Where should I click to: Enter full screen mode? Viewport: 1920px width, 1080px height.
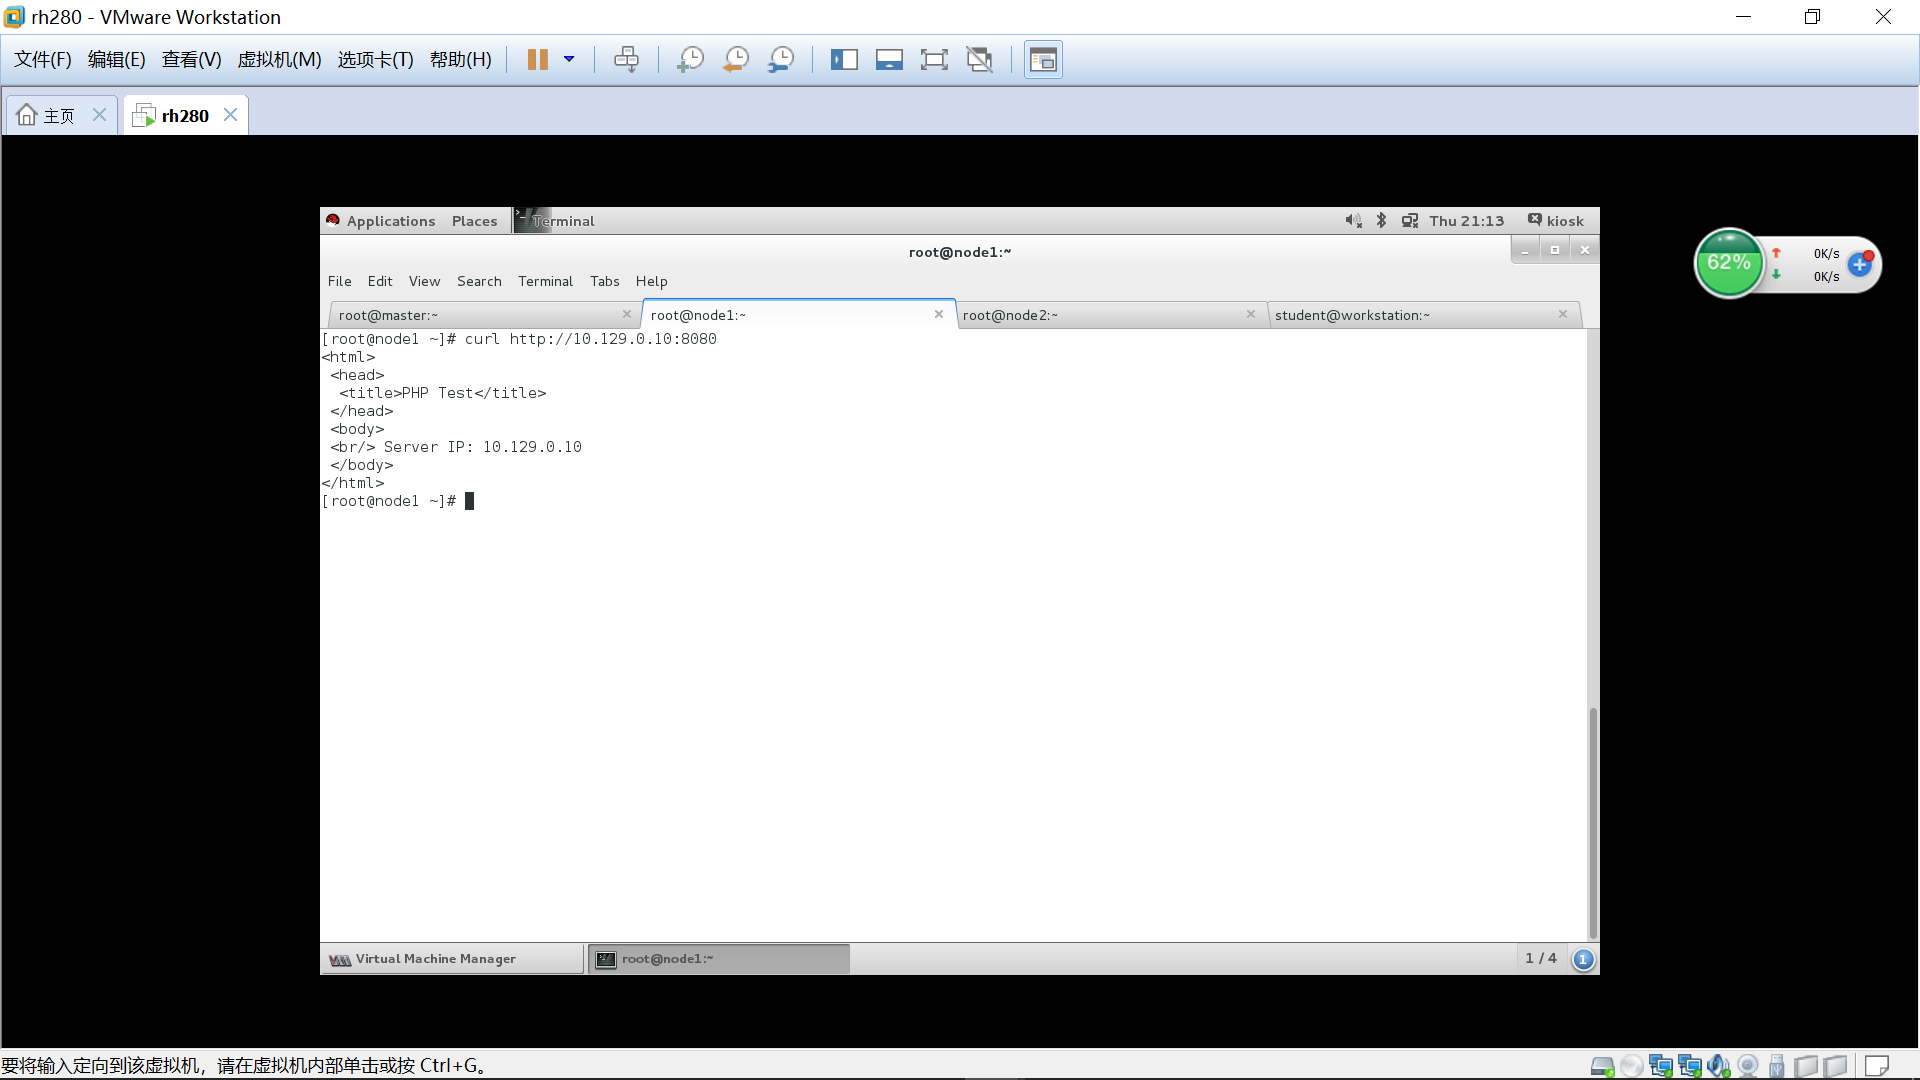[x=934, y=60]
